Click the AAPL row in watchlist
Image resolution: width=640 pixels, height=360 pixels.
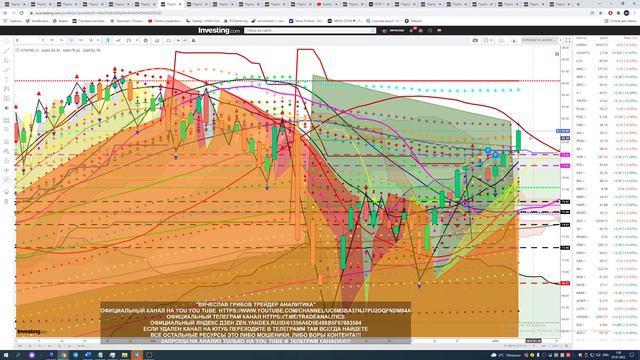click(607, 69)
